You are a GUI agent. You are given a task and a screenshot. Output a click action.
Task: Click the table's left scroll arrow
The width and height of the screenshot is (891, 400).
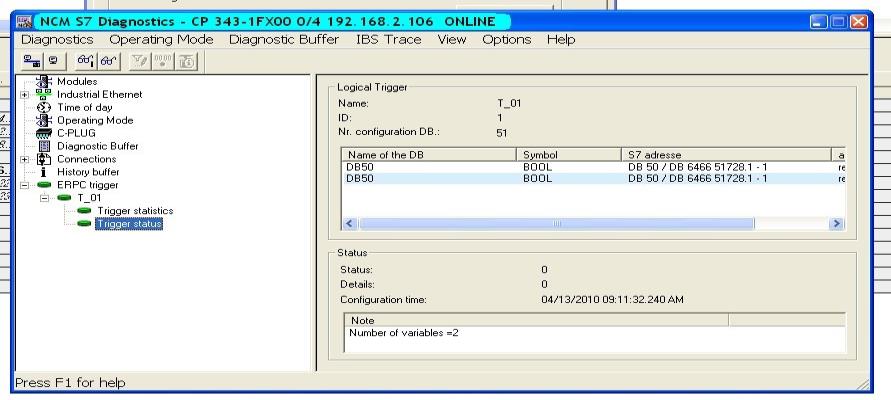click(x=350, y=224)
